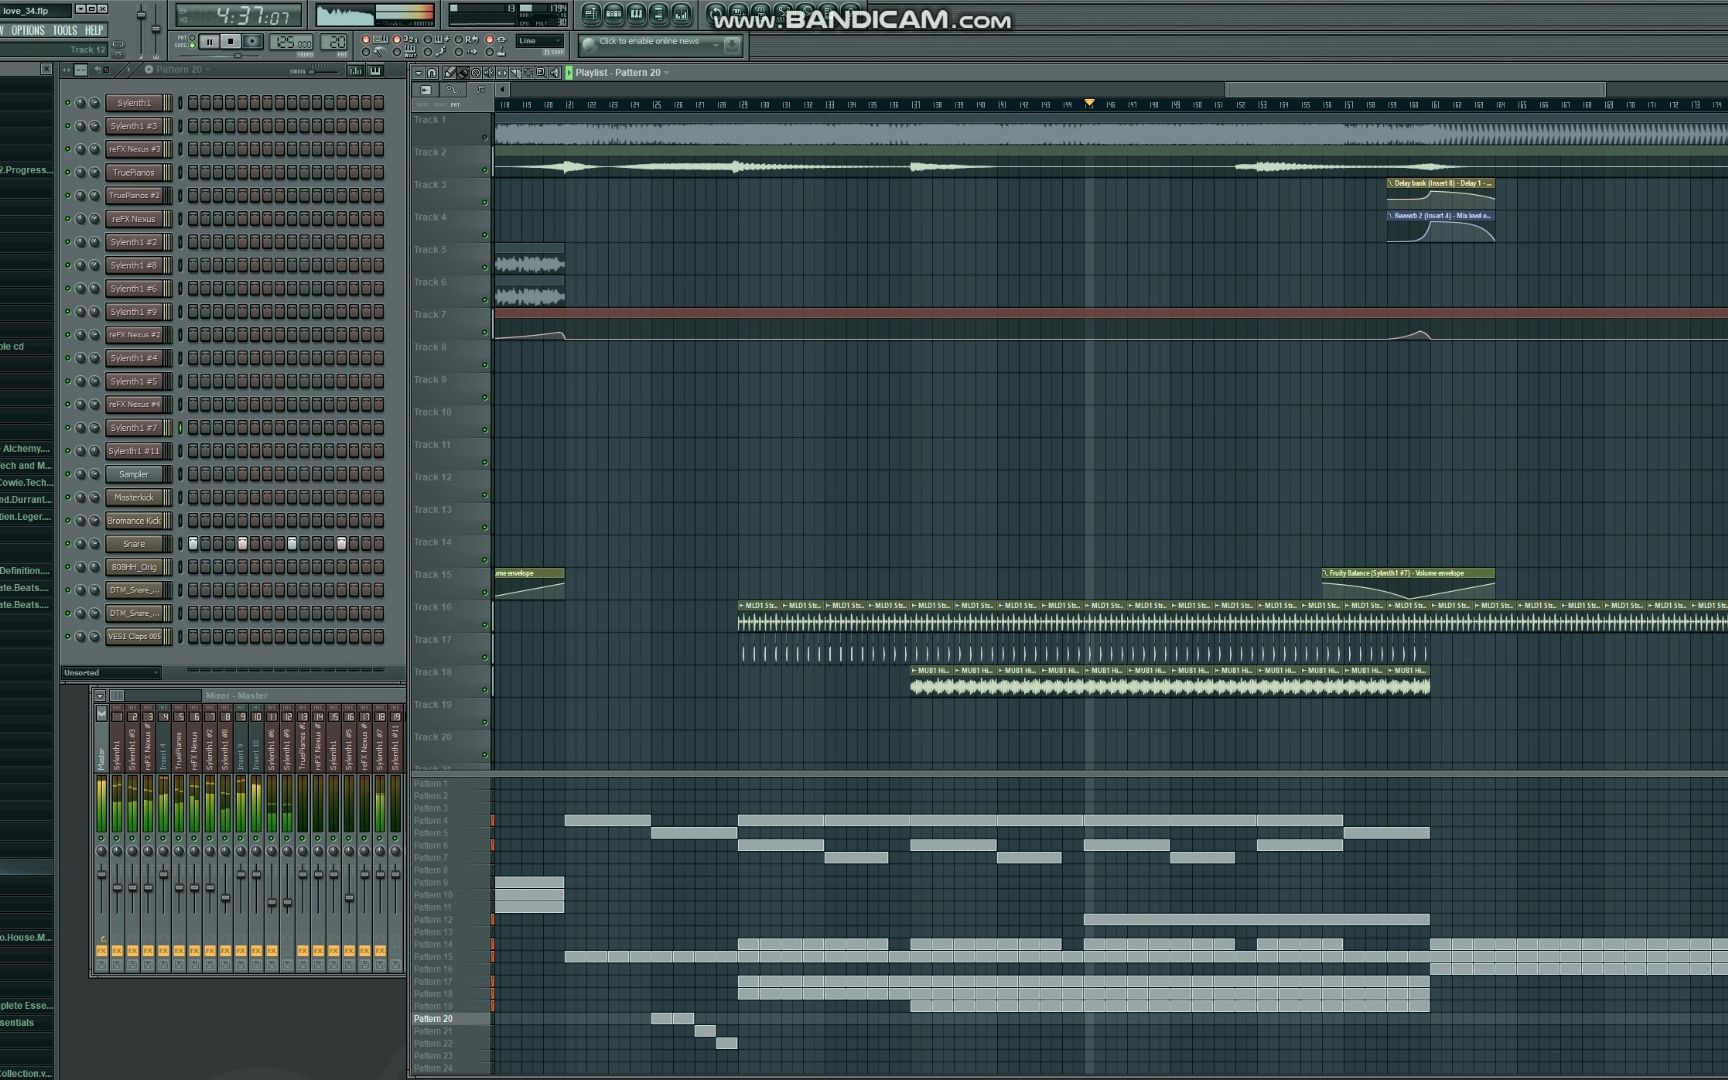The width and height of the screenshot is (1728, 1080).
Task: Open the Playlist view icon in top toolbar
Action: tap(592, 14)
